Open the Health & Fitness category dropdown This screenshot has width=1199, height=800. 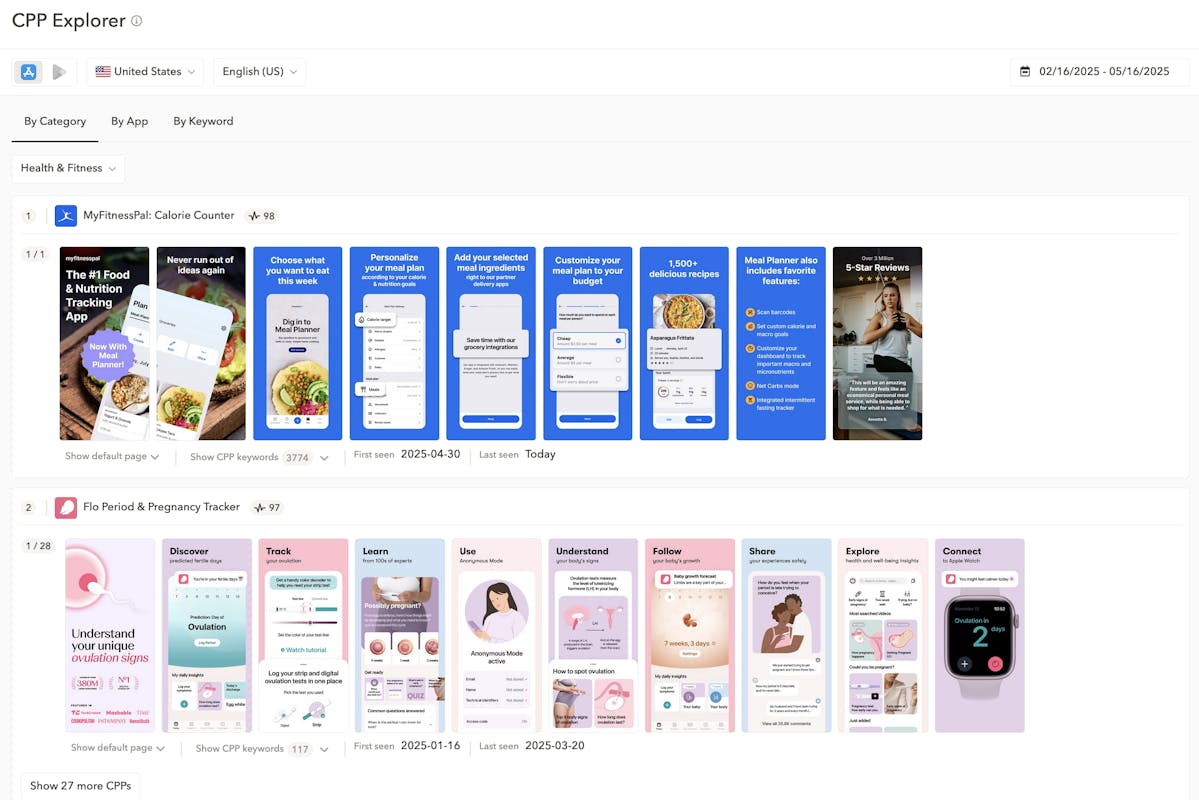tap(68, 168)
